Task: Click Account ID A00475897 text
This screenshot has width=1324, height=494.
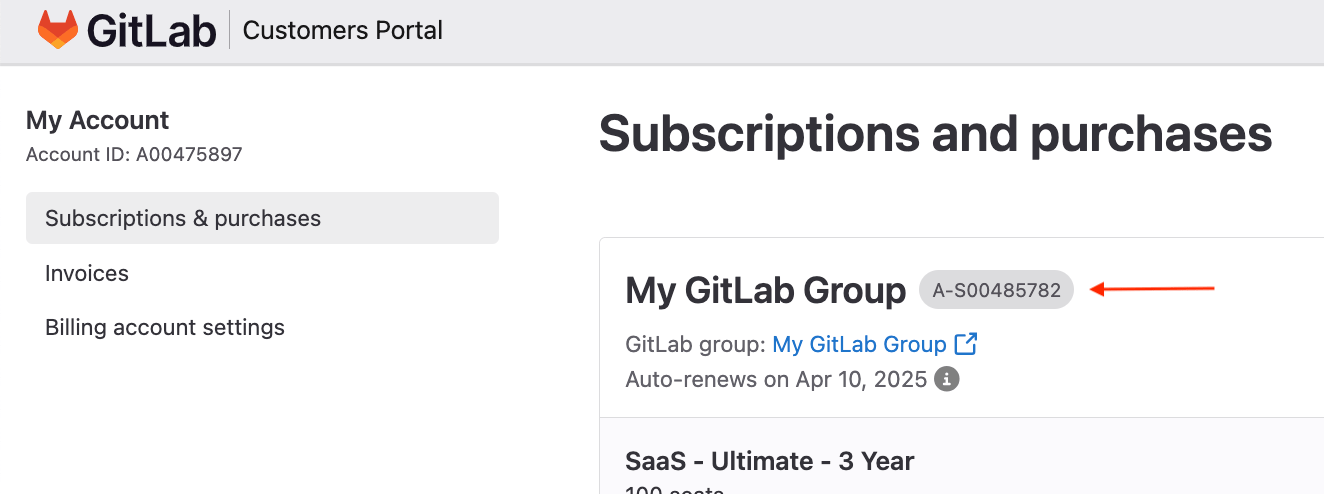Action: [x=134, y=154]
